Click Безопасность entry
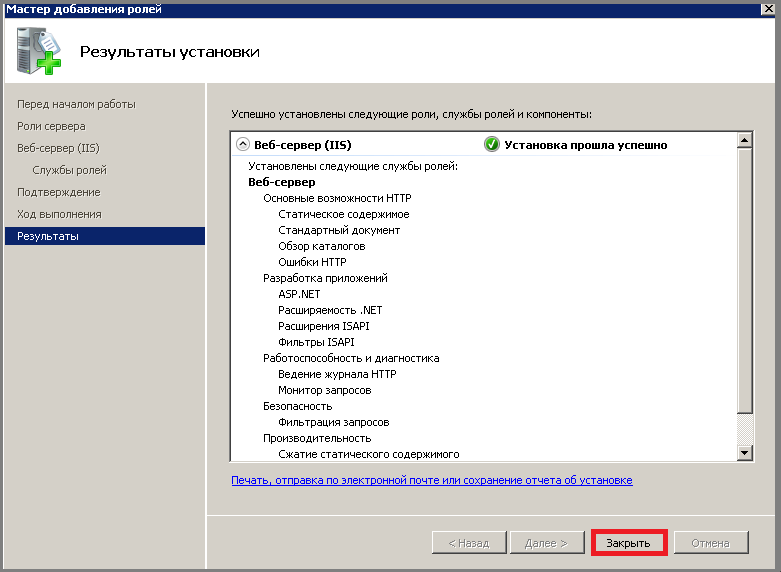 click(297, 406)
